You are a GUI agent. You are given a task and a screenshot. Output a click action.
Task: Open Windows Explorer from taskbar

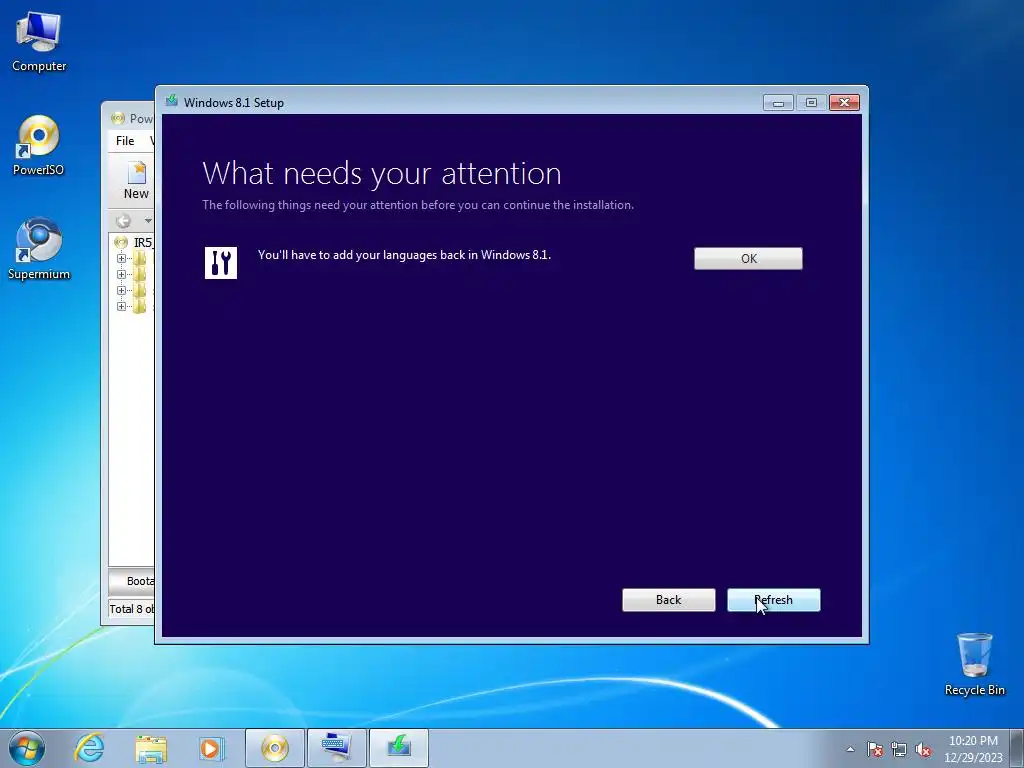tap(151, 748)
